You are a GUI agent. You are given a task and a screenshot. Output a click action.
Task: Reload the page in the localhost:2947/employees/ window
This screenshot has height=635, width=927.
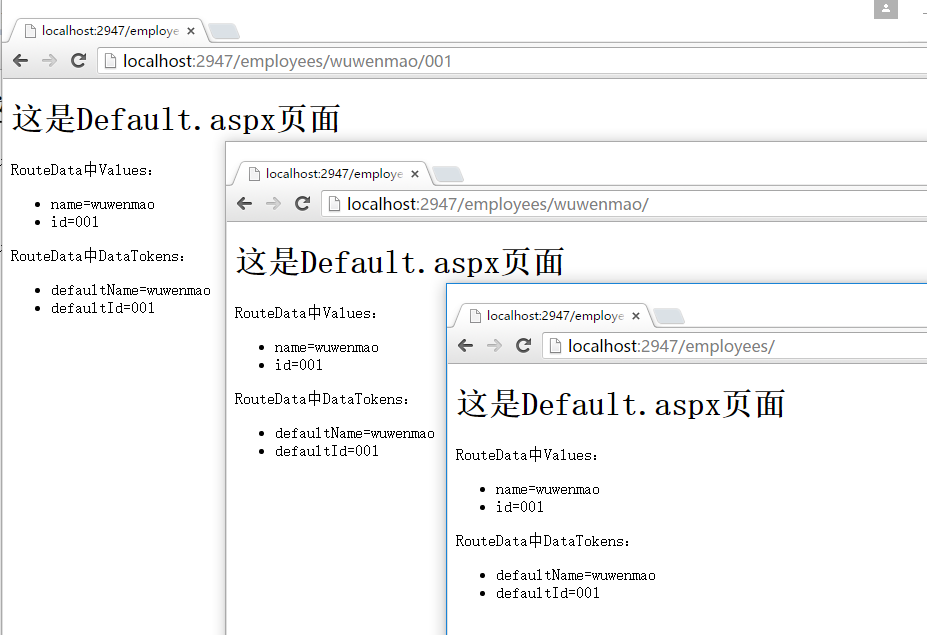523,345
